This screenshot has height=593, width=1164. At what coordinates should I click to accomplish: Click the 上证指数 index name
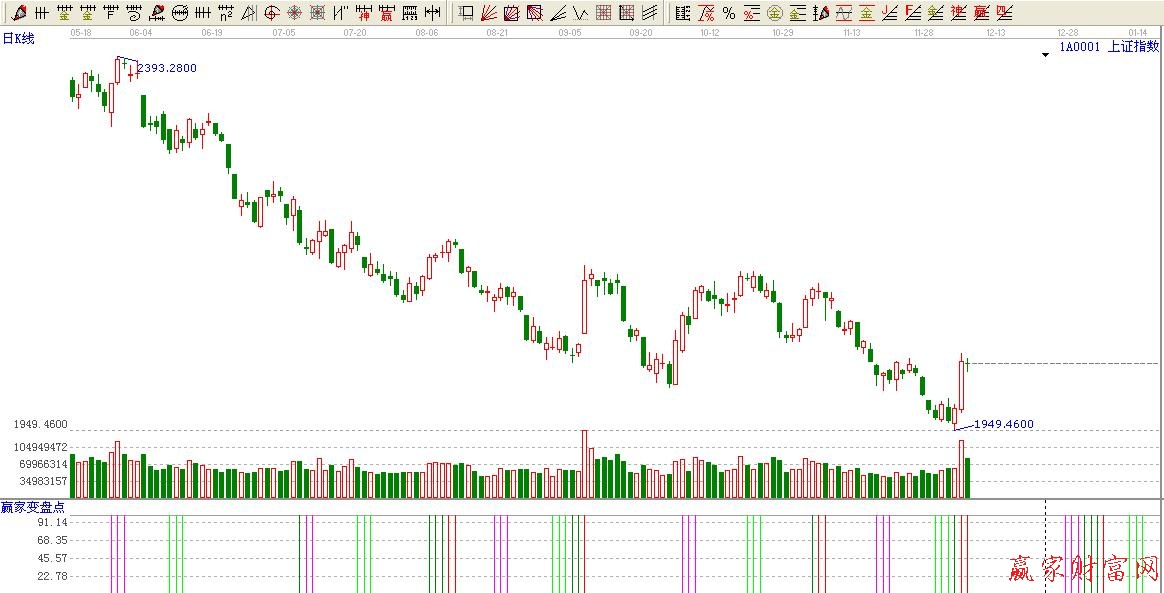1133,46
